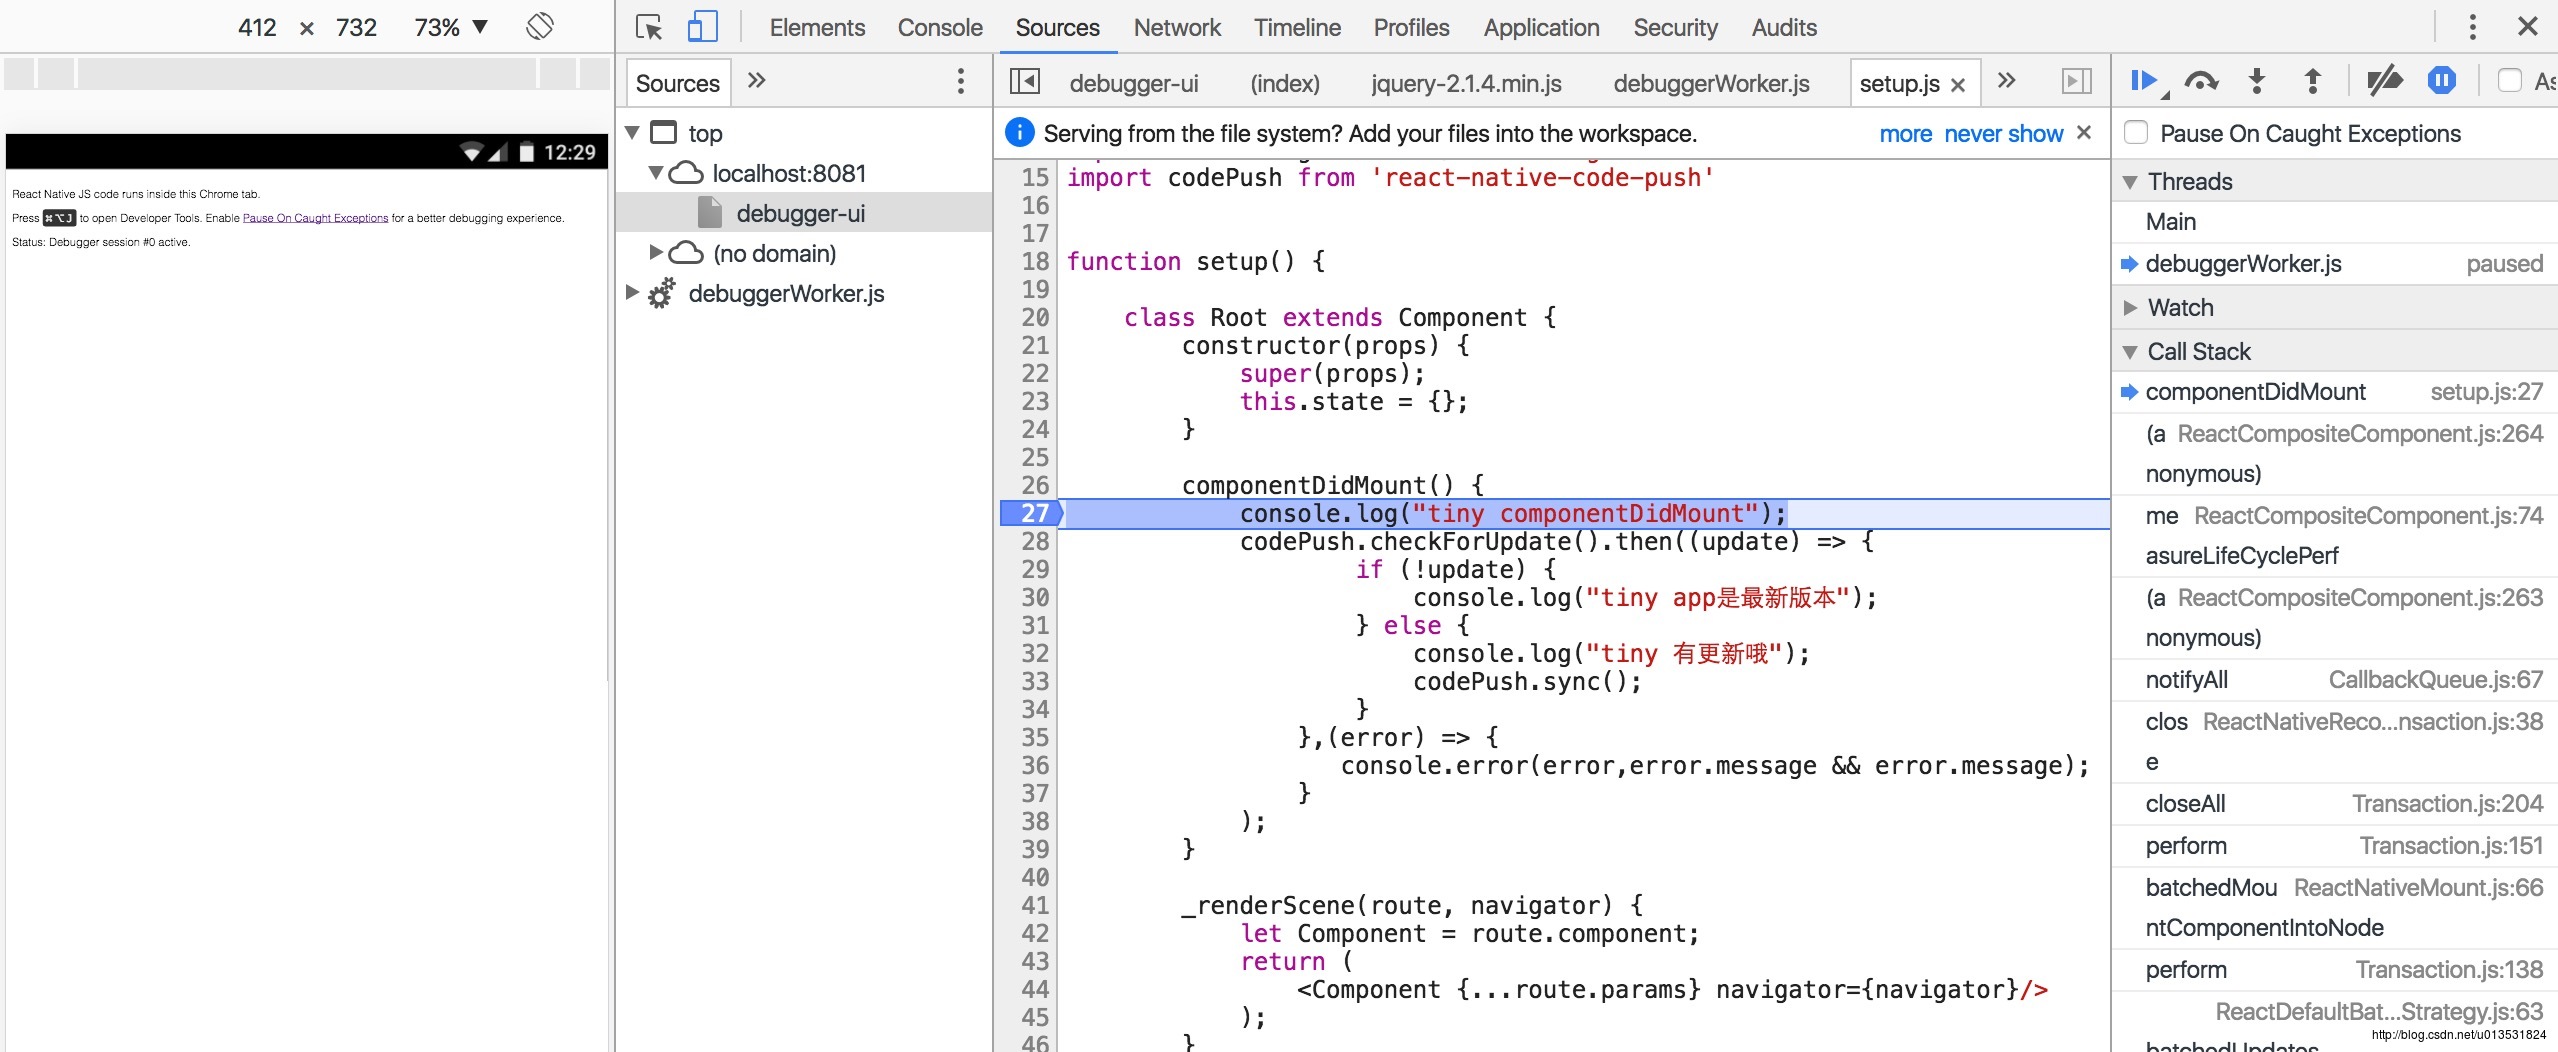
Task: Step into next function call
Action: [2257, 81]
